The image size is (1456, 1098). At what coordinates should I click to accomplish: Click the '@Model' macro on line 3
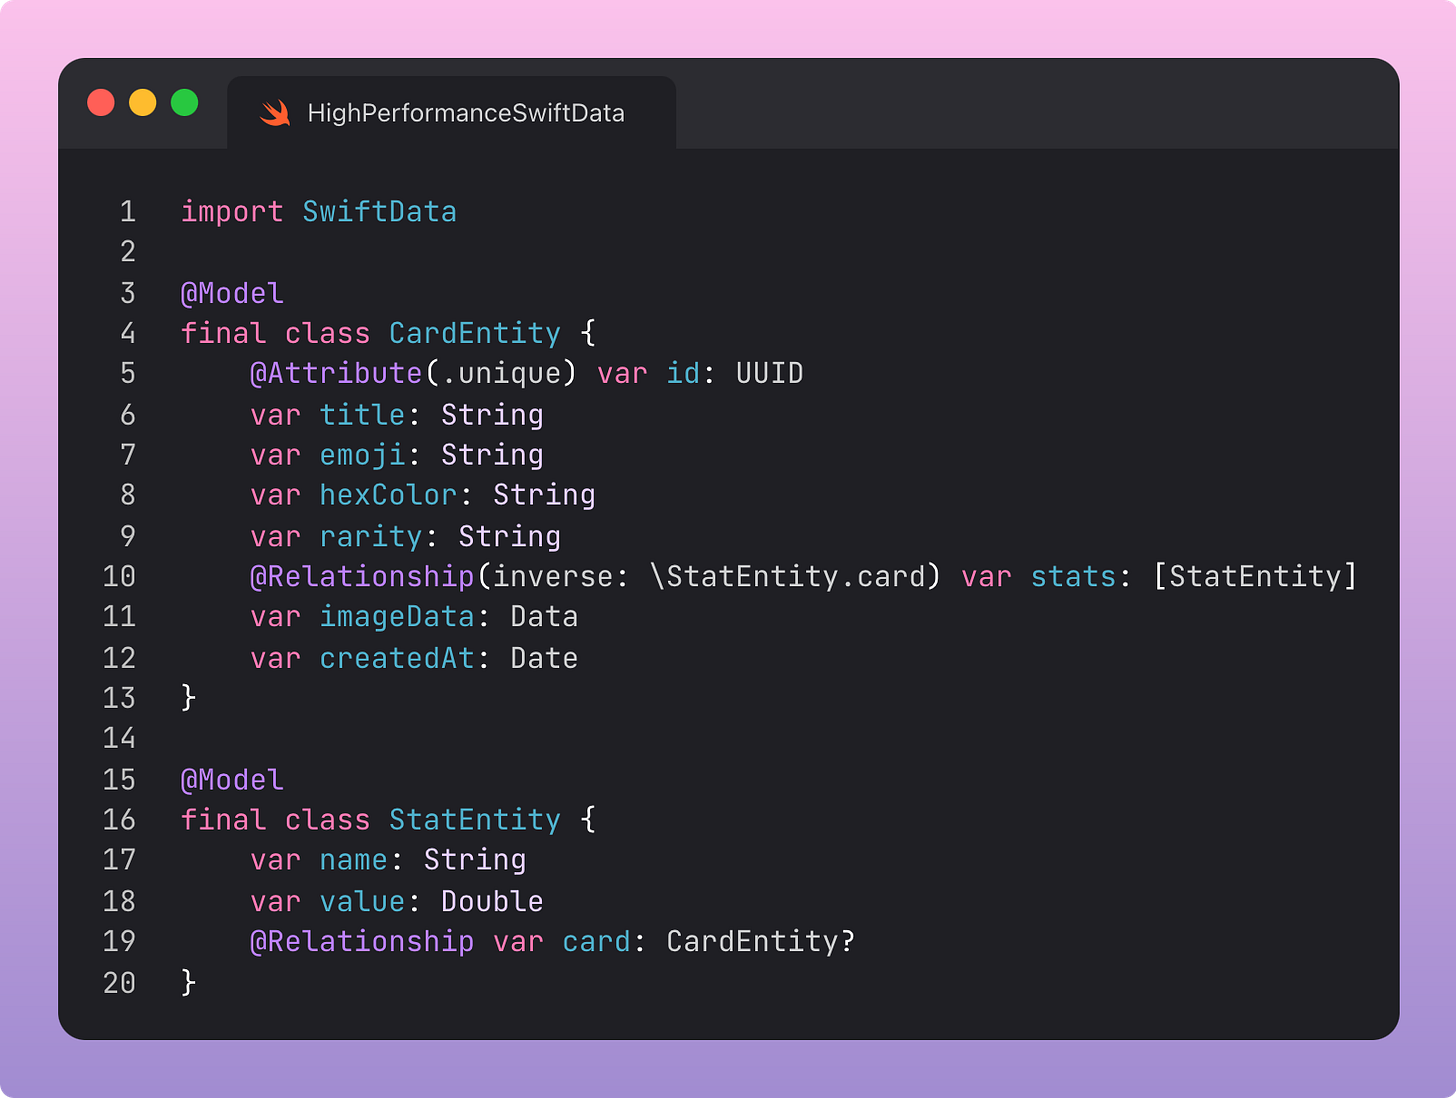pos(232,293)
